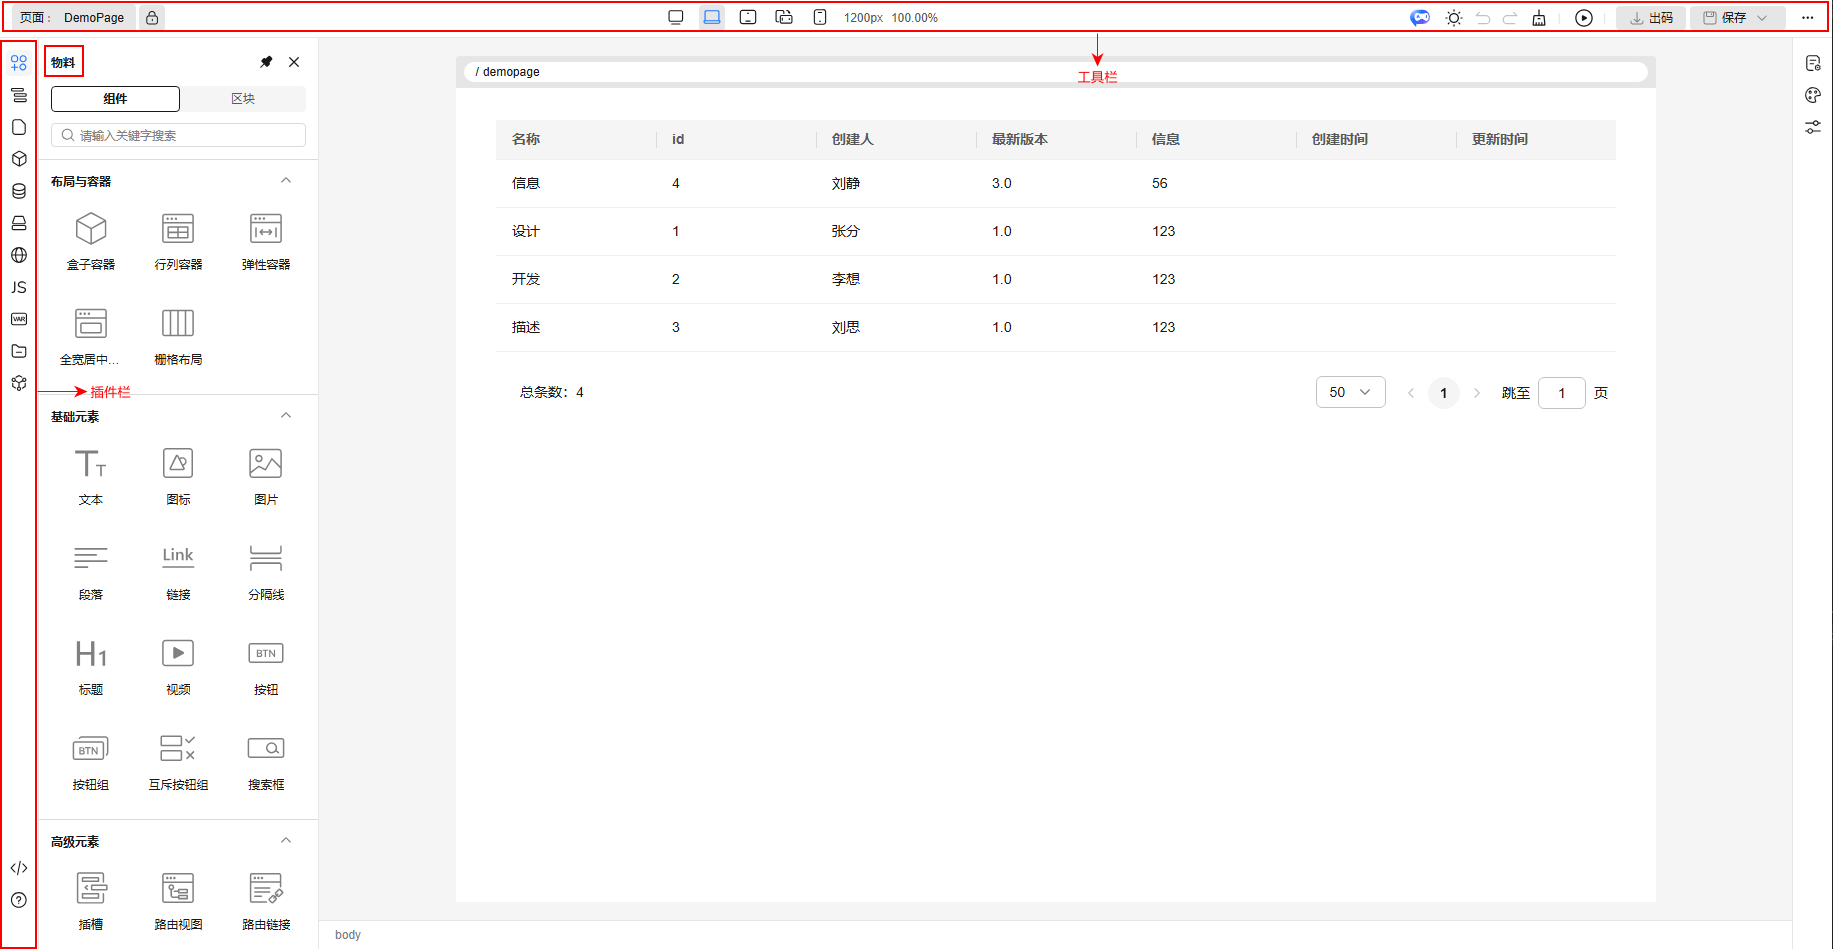Click the 出码 button
1833x949 pixels.
pyautogui.click(x=1651, y=18)
